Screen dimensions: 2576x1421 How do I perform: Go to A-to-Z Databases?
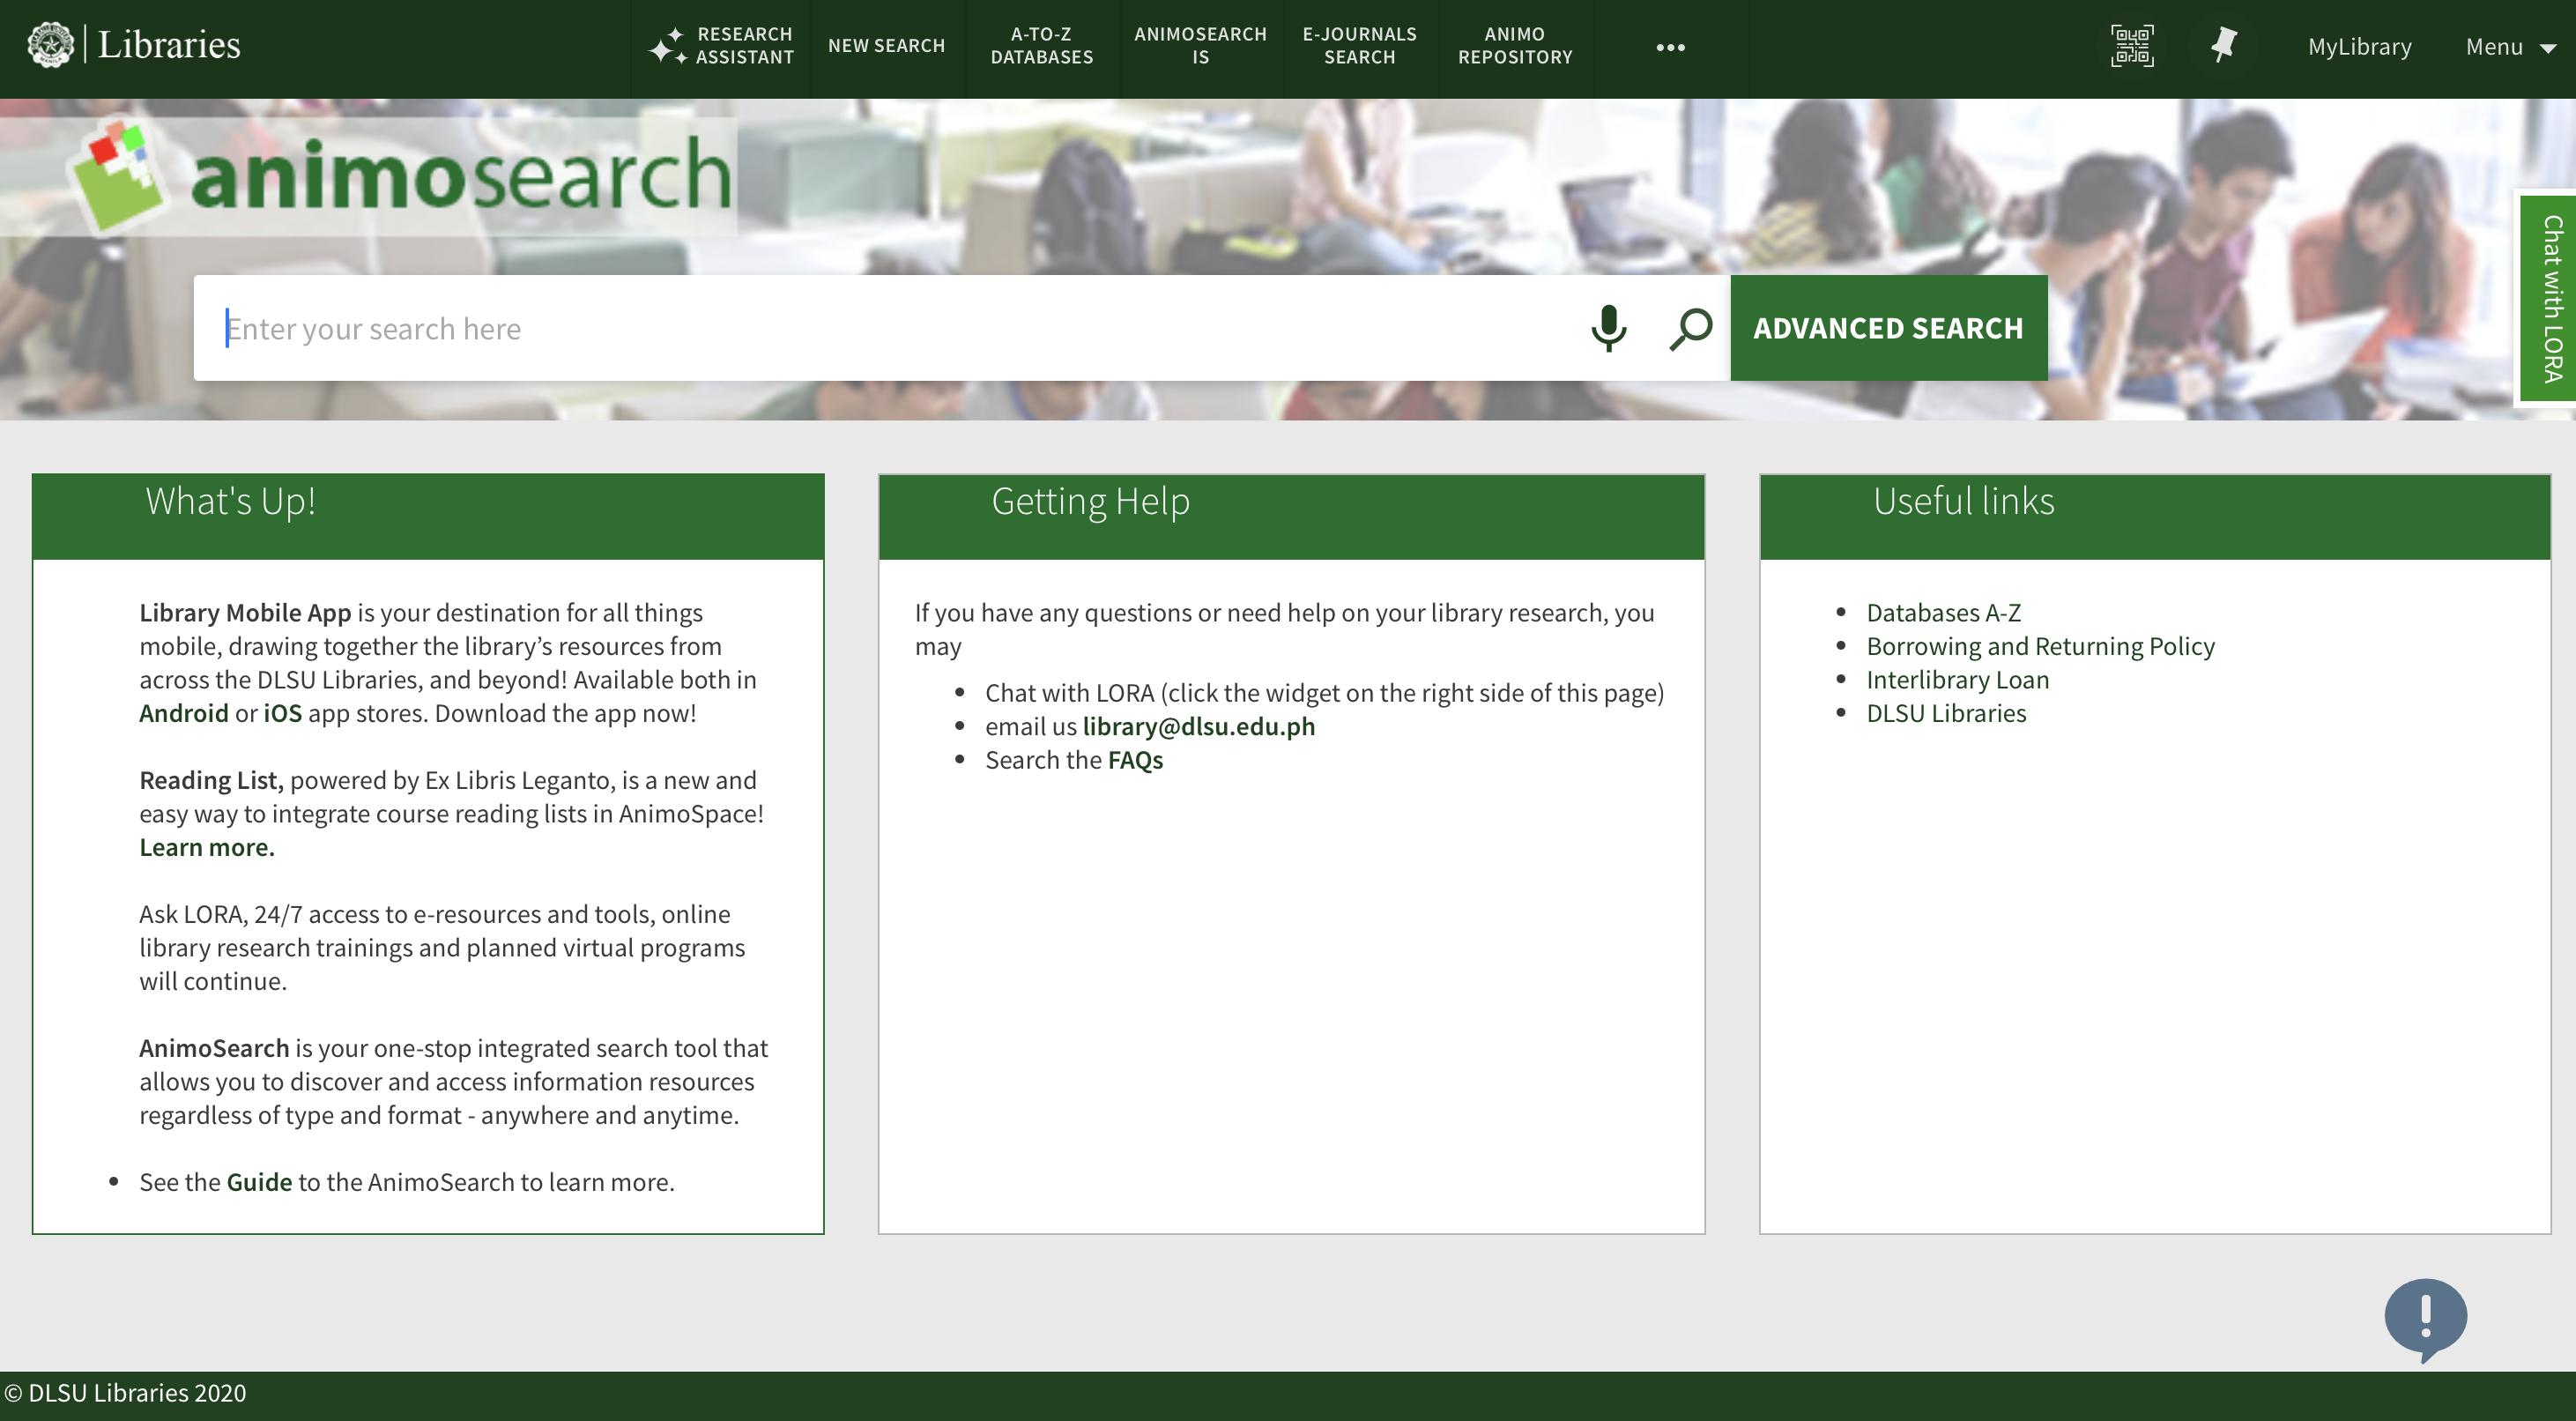pos(1041,46)
